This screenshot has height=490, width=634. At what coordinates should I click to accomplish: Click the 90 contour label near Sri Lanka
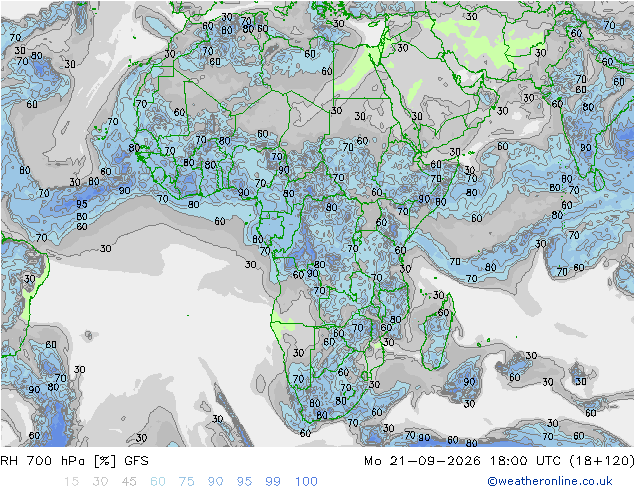pyautogui.click(x=586, y=148)
